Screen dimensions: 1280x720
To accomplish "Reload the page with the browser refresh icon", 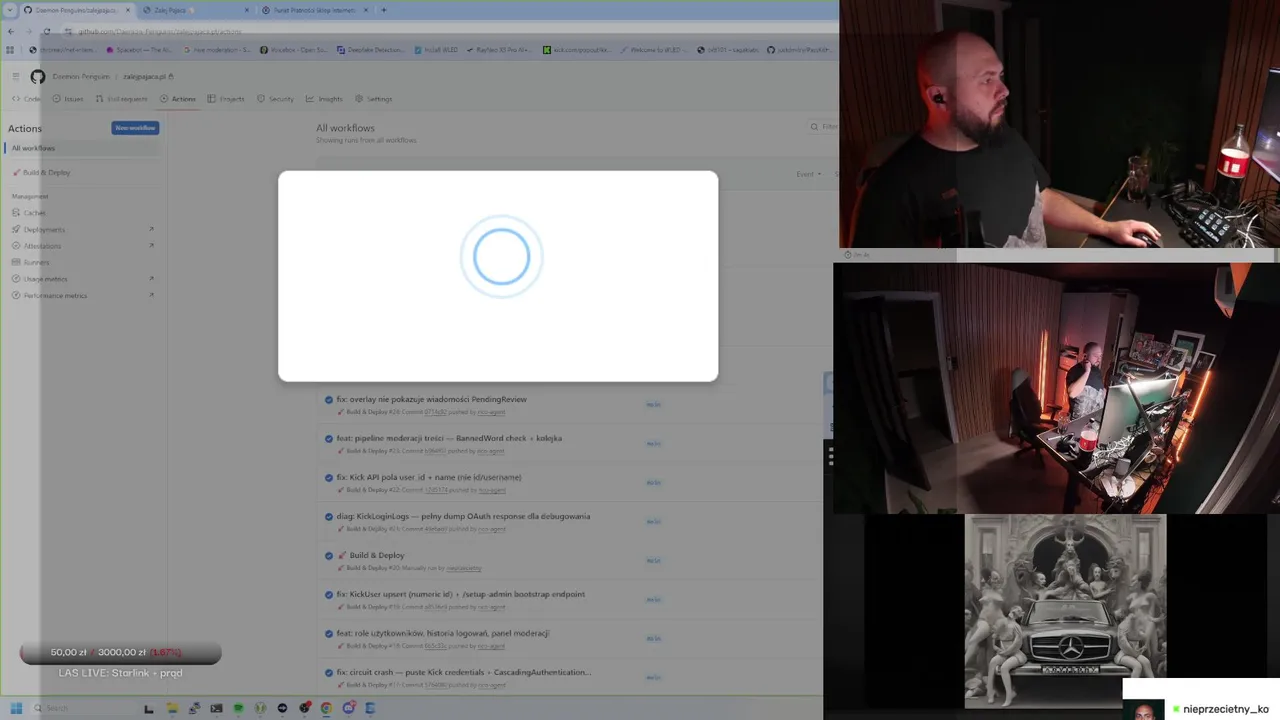I will coord(46,31).
